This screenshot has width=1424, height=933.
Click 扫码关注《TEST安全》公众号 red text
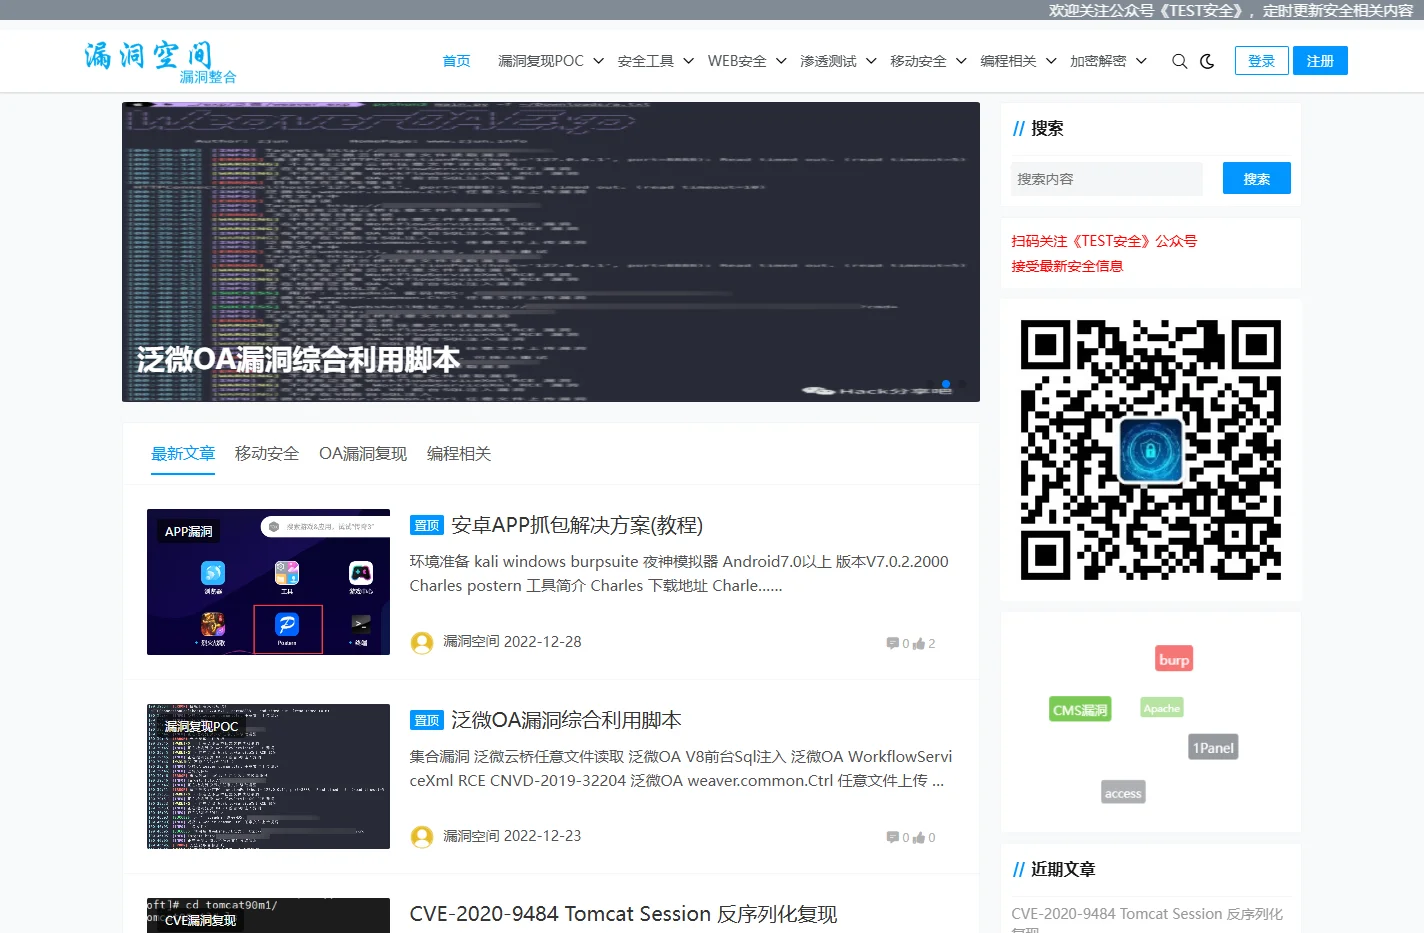pyautogui.click(x=1104, y=241)
